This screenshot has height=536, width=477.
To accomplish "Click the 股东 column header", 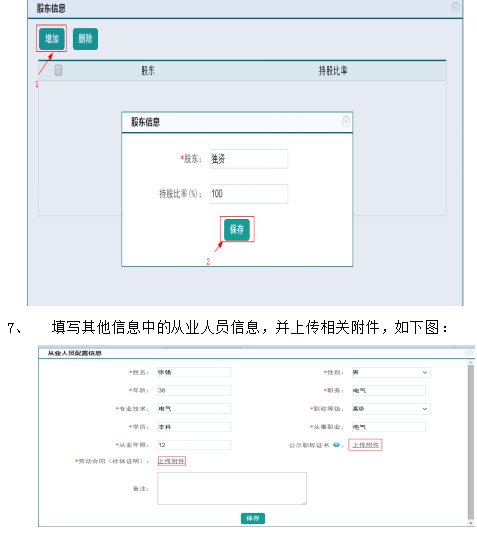I will click(x=148, y=70).
